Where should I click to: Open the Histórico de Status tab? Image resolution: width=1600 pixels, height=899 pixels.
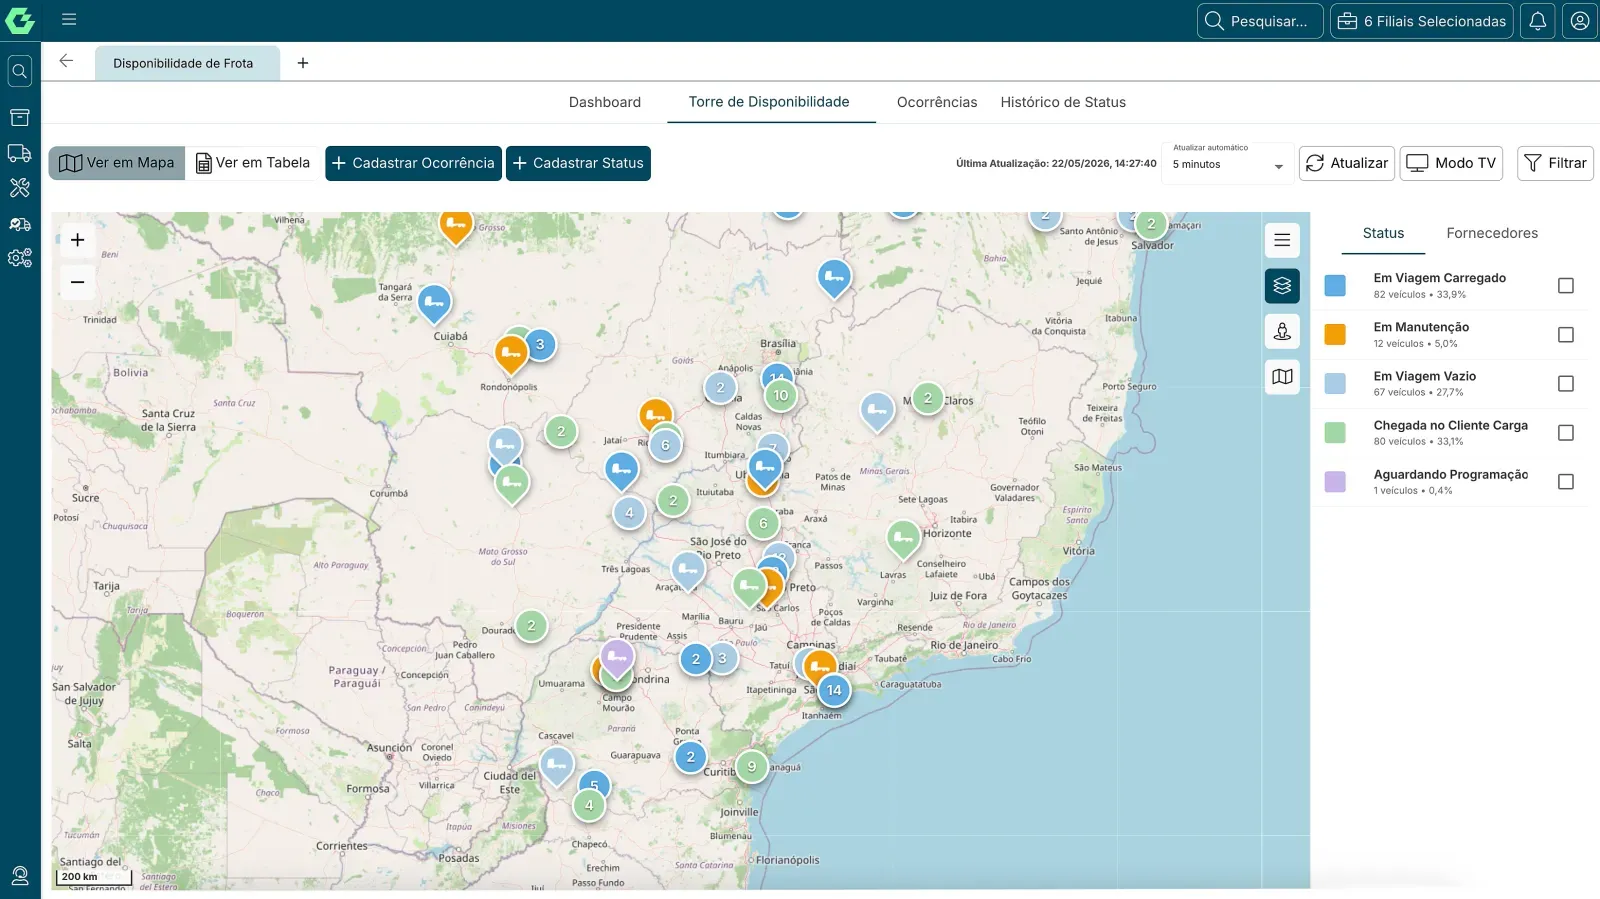coord(1063,102)
